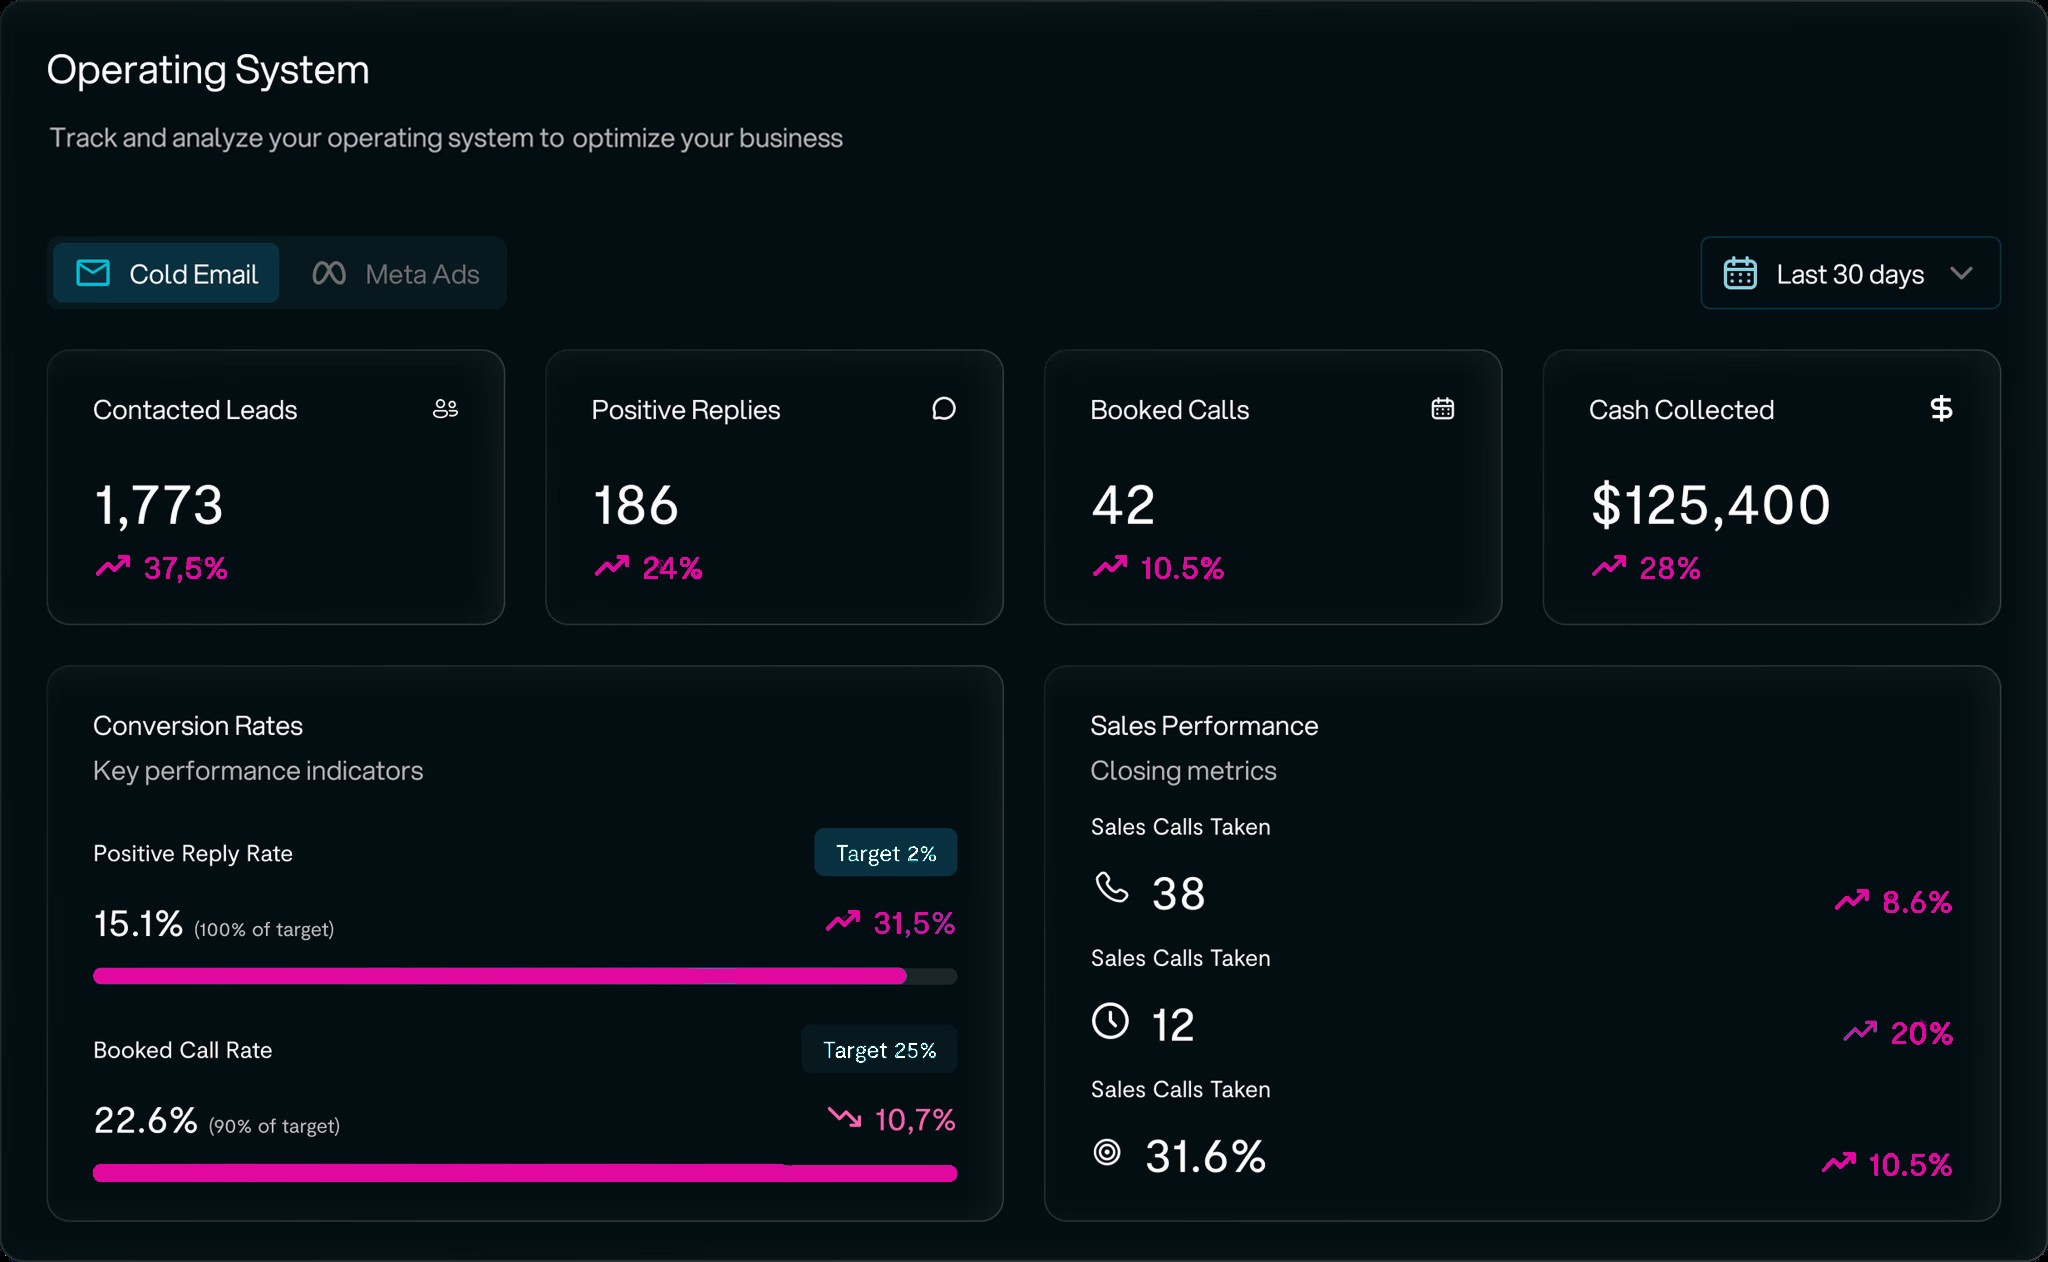Click the trend arrow next to 37,5%
This screenshot has height=1262, width=2048.
pos(113,567)
